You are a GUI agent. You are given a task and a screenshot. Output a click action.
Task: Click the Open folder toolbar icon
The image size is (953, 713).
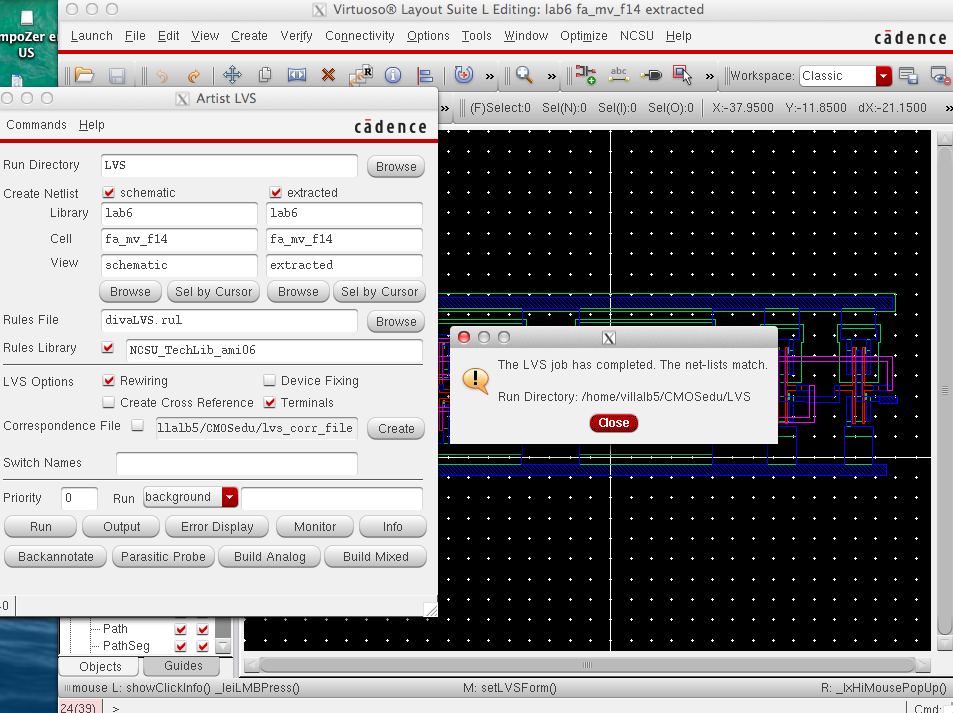pos(85,76)
